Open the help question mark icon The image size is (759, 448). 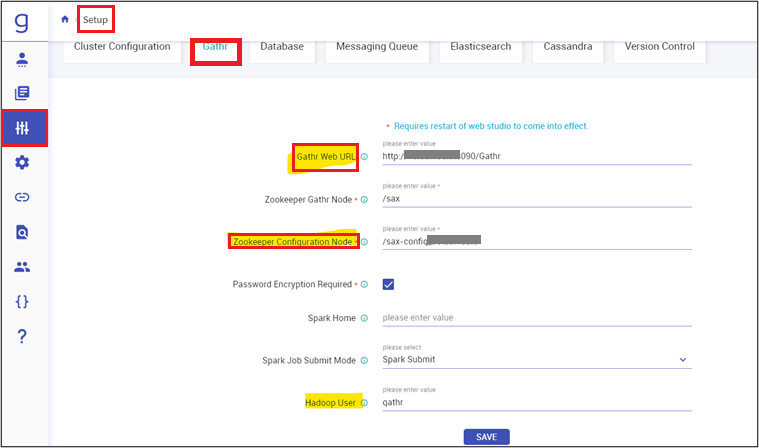click(22, 337)
